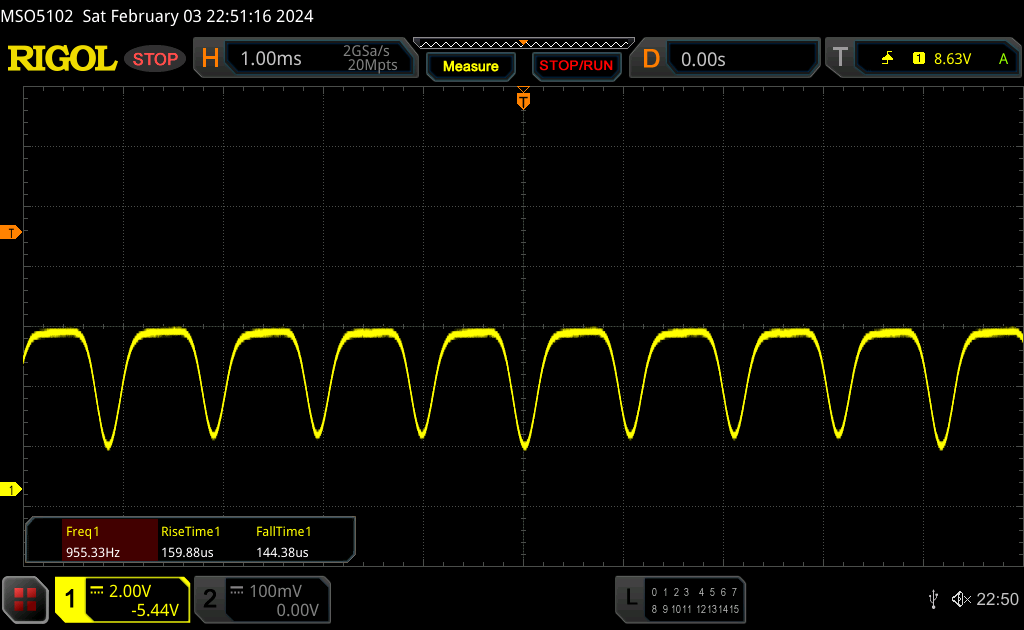Image resolution: width=1024 pixels, height=630 pixels.
Task: Select the RiseTime1 measurement result
Action: 190,541
